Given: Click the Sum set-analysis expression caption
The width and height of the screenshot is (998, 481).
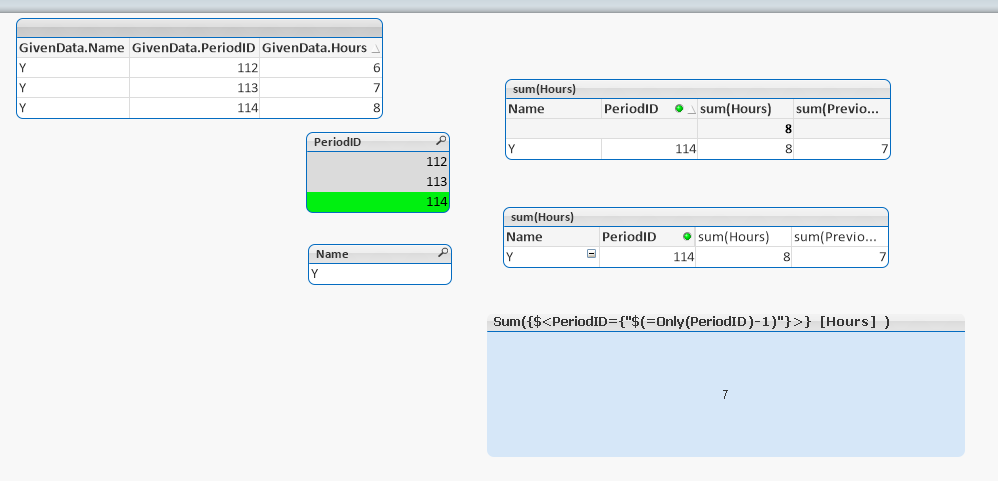Looking at the screenshot, I should [691, 322].
